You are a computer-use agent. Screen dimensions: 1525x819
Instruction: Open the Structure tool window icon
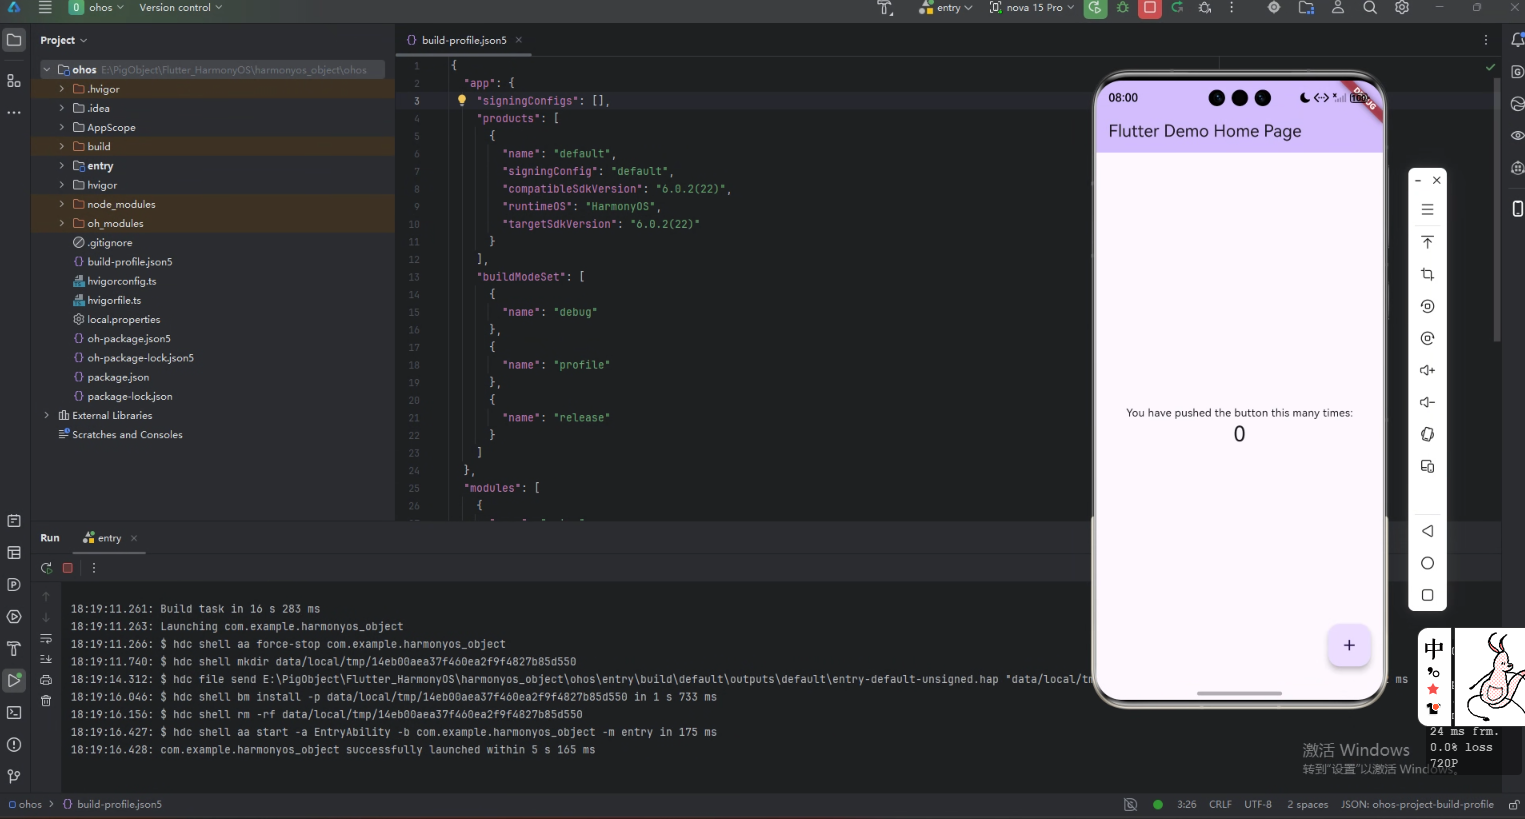[14, 81]
